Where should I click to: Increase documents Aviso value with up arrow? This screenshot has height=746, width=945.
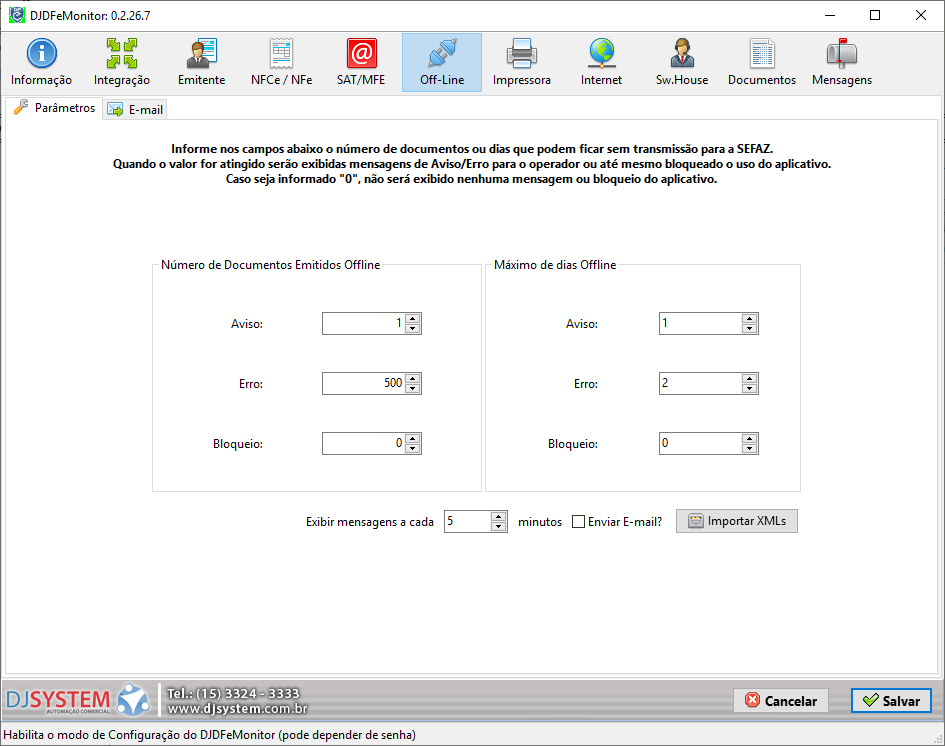pyautogui.click(x=413, y=319)
